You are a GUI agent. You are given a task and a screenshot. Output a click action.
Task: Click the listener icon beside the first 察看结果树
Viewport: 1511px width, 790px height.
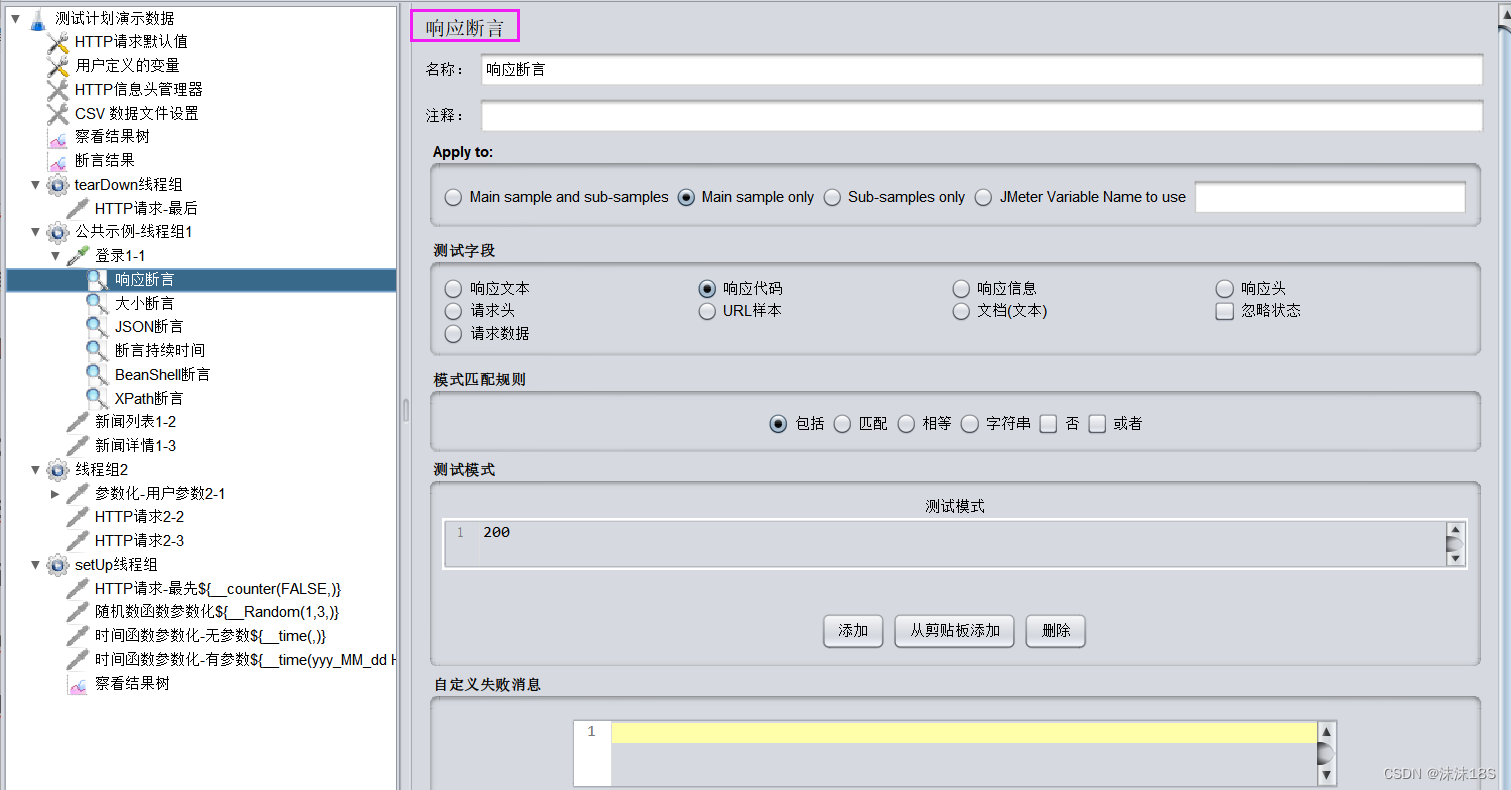[x=58, y=138]
